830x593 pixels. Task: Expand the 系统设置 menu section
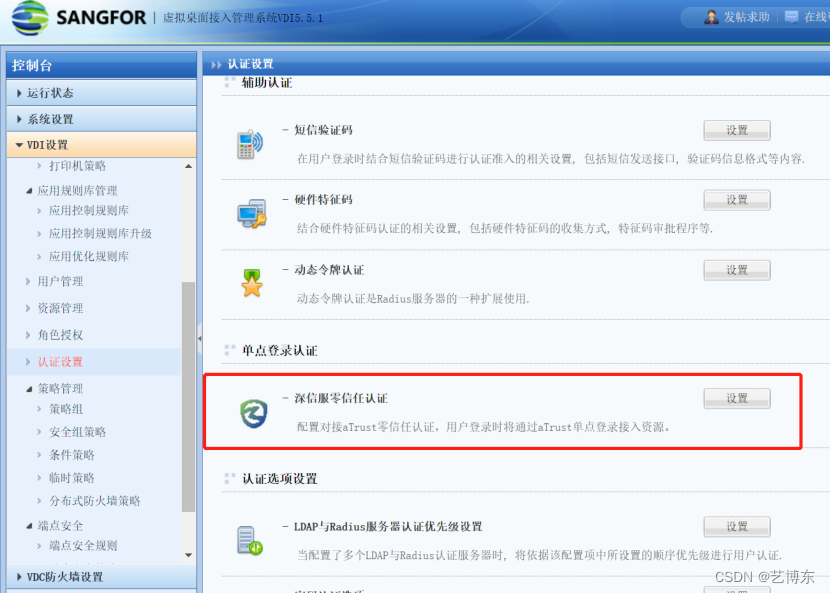[x=102, y=119]
